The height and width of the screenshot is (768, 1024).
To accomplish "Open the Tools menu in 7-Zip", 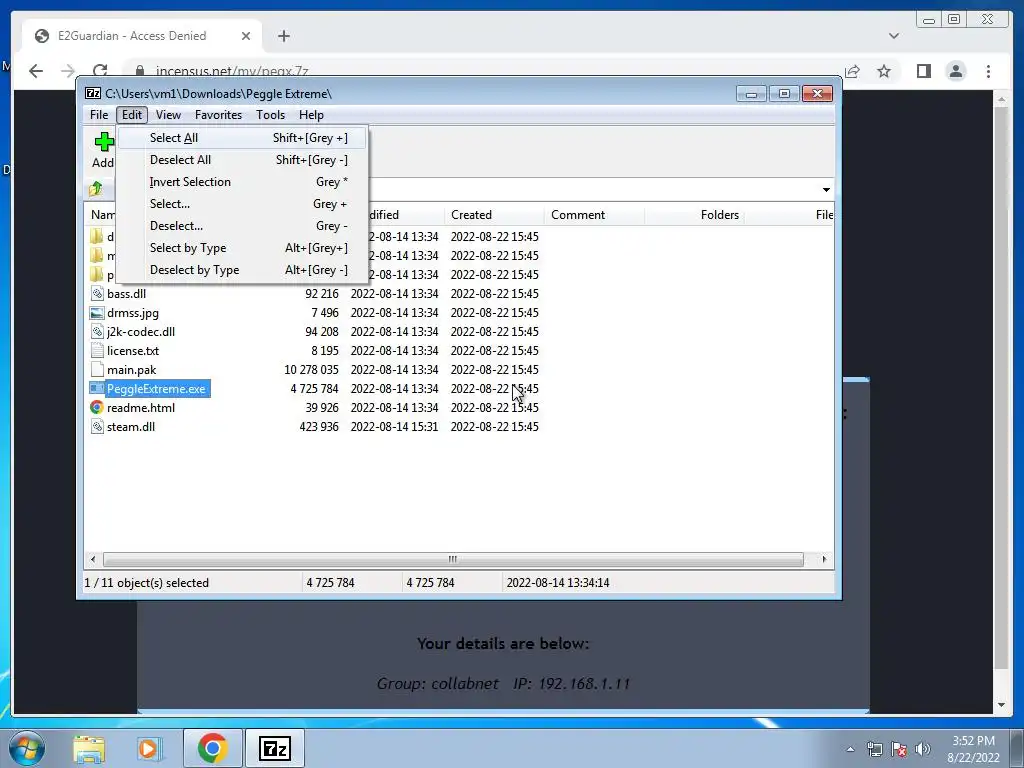I will (x=270, y=115).
